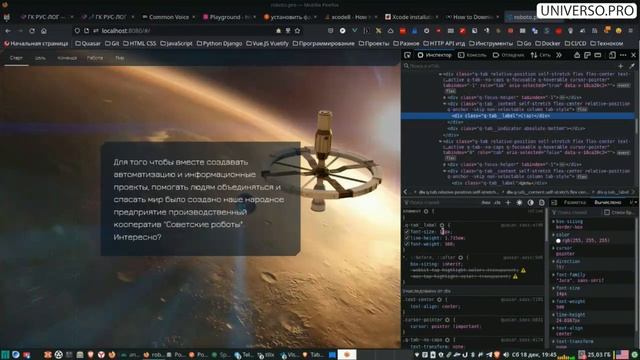Click the HTML search field in Inspector

(x=508, y=66)
